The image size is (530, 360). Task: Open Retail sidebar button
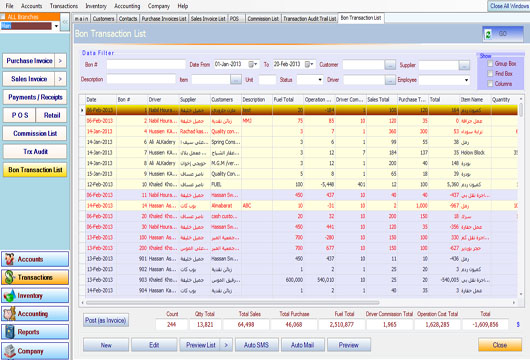click(51, 115)
